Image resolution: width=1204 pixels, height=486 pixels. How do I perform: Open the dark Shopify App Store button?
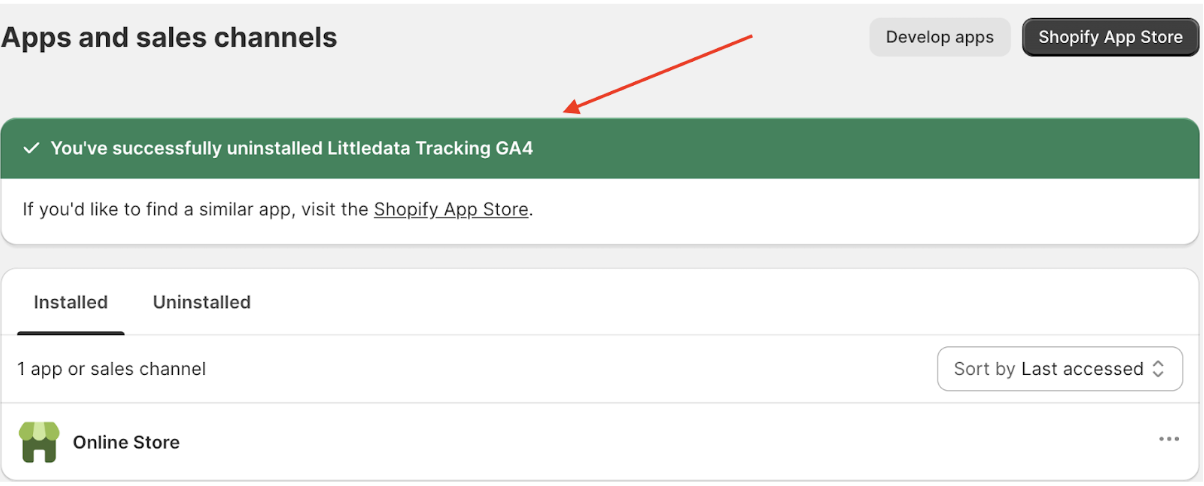(x=1110, y=37)
